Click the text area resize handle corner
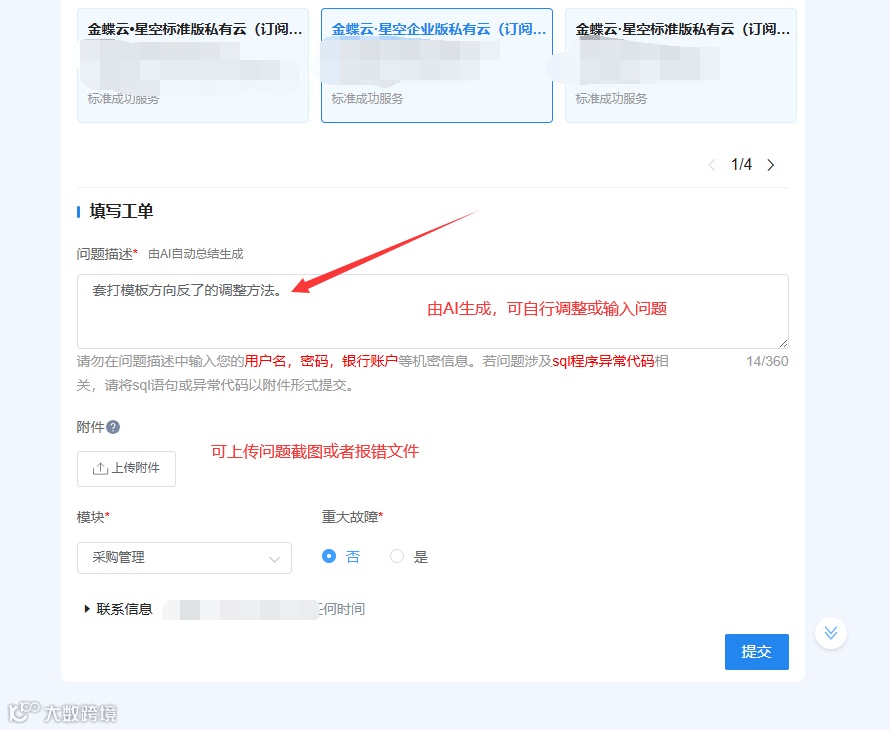The width and height of the screenshot is (890, 730). pyautogui.click(x=783, y=343)
